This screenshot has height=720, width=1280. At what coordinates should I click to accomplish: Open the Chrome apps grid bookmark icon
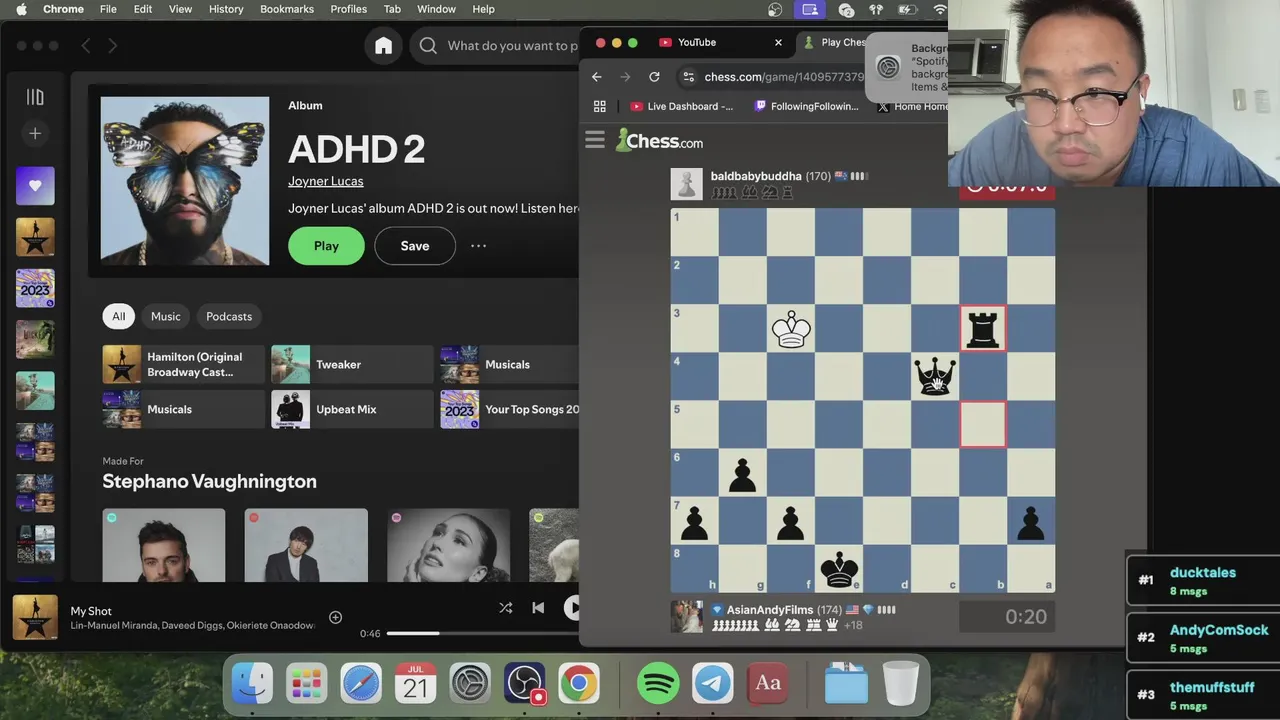pyautogui.click(x=600, y=106)
